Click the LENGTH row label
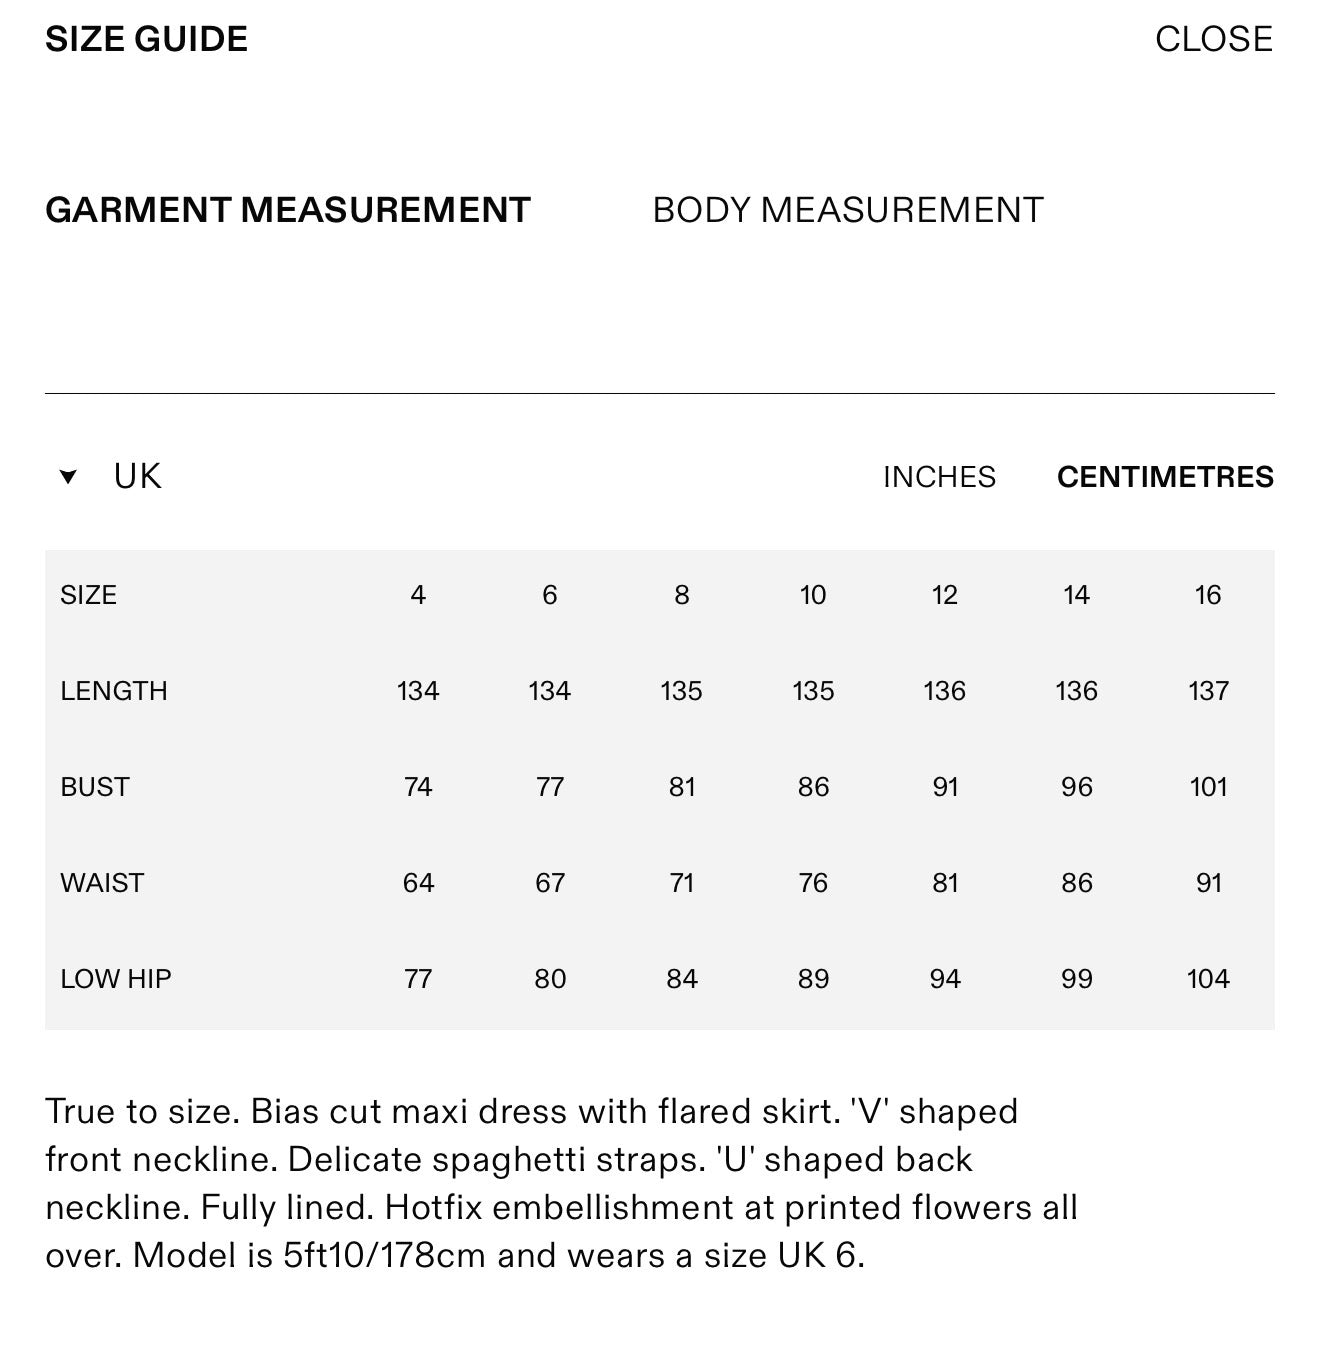Viewport: 1320px width, 1362px height. pos(114,691)
